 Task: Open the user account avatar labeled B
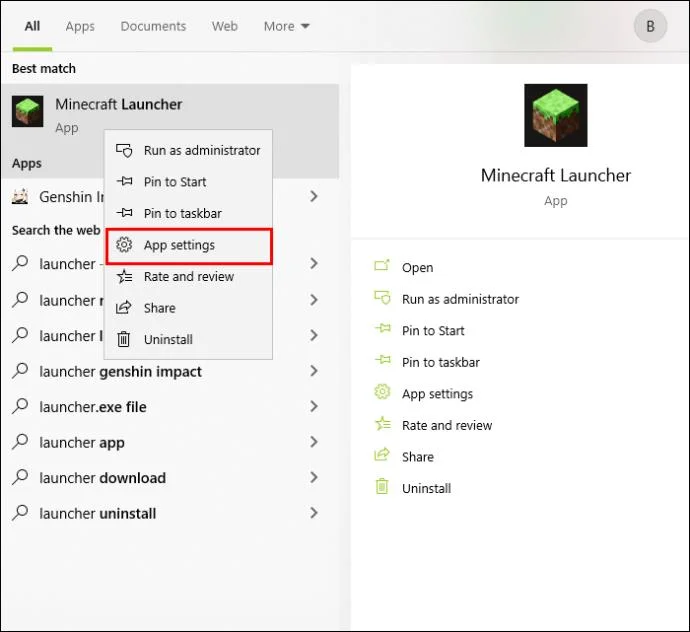point(650,26)
